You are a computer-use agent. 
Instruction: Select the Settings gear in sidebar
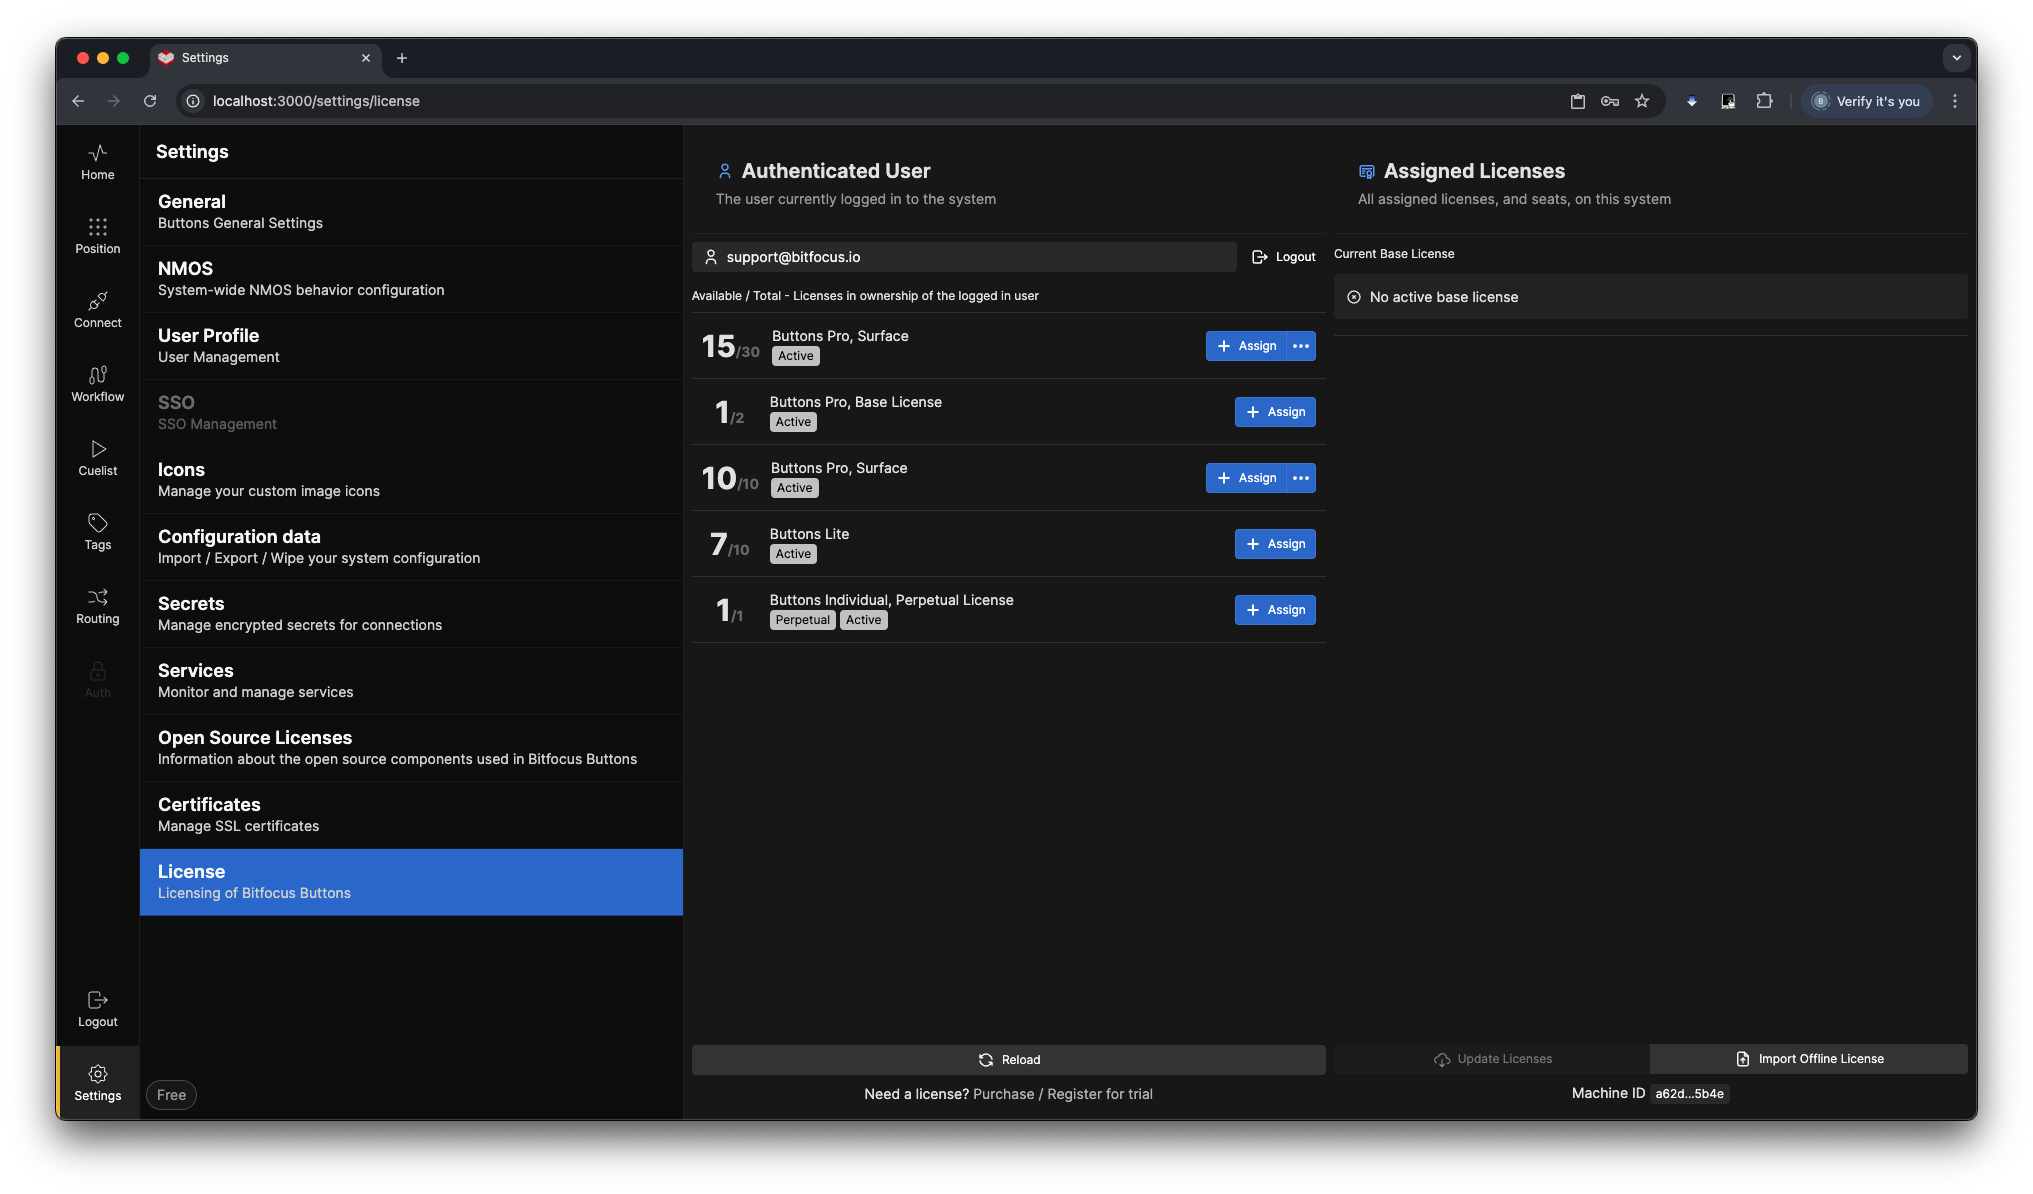[97, 1083]
